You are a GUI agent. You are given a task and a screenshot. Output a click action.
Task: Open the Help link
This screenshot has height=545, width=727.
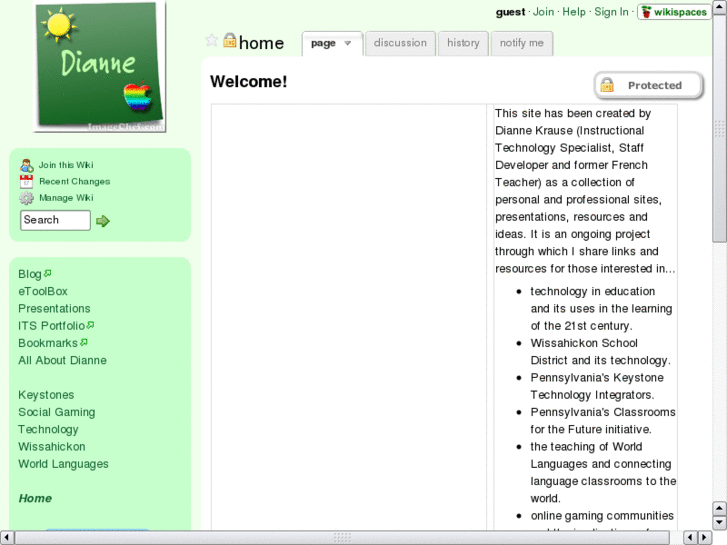click(574, 12)
